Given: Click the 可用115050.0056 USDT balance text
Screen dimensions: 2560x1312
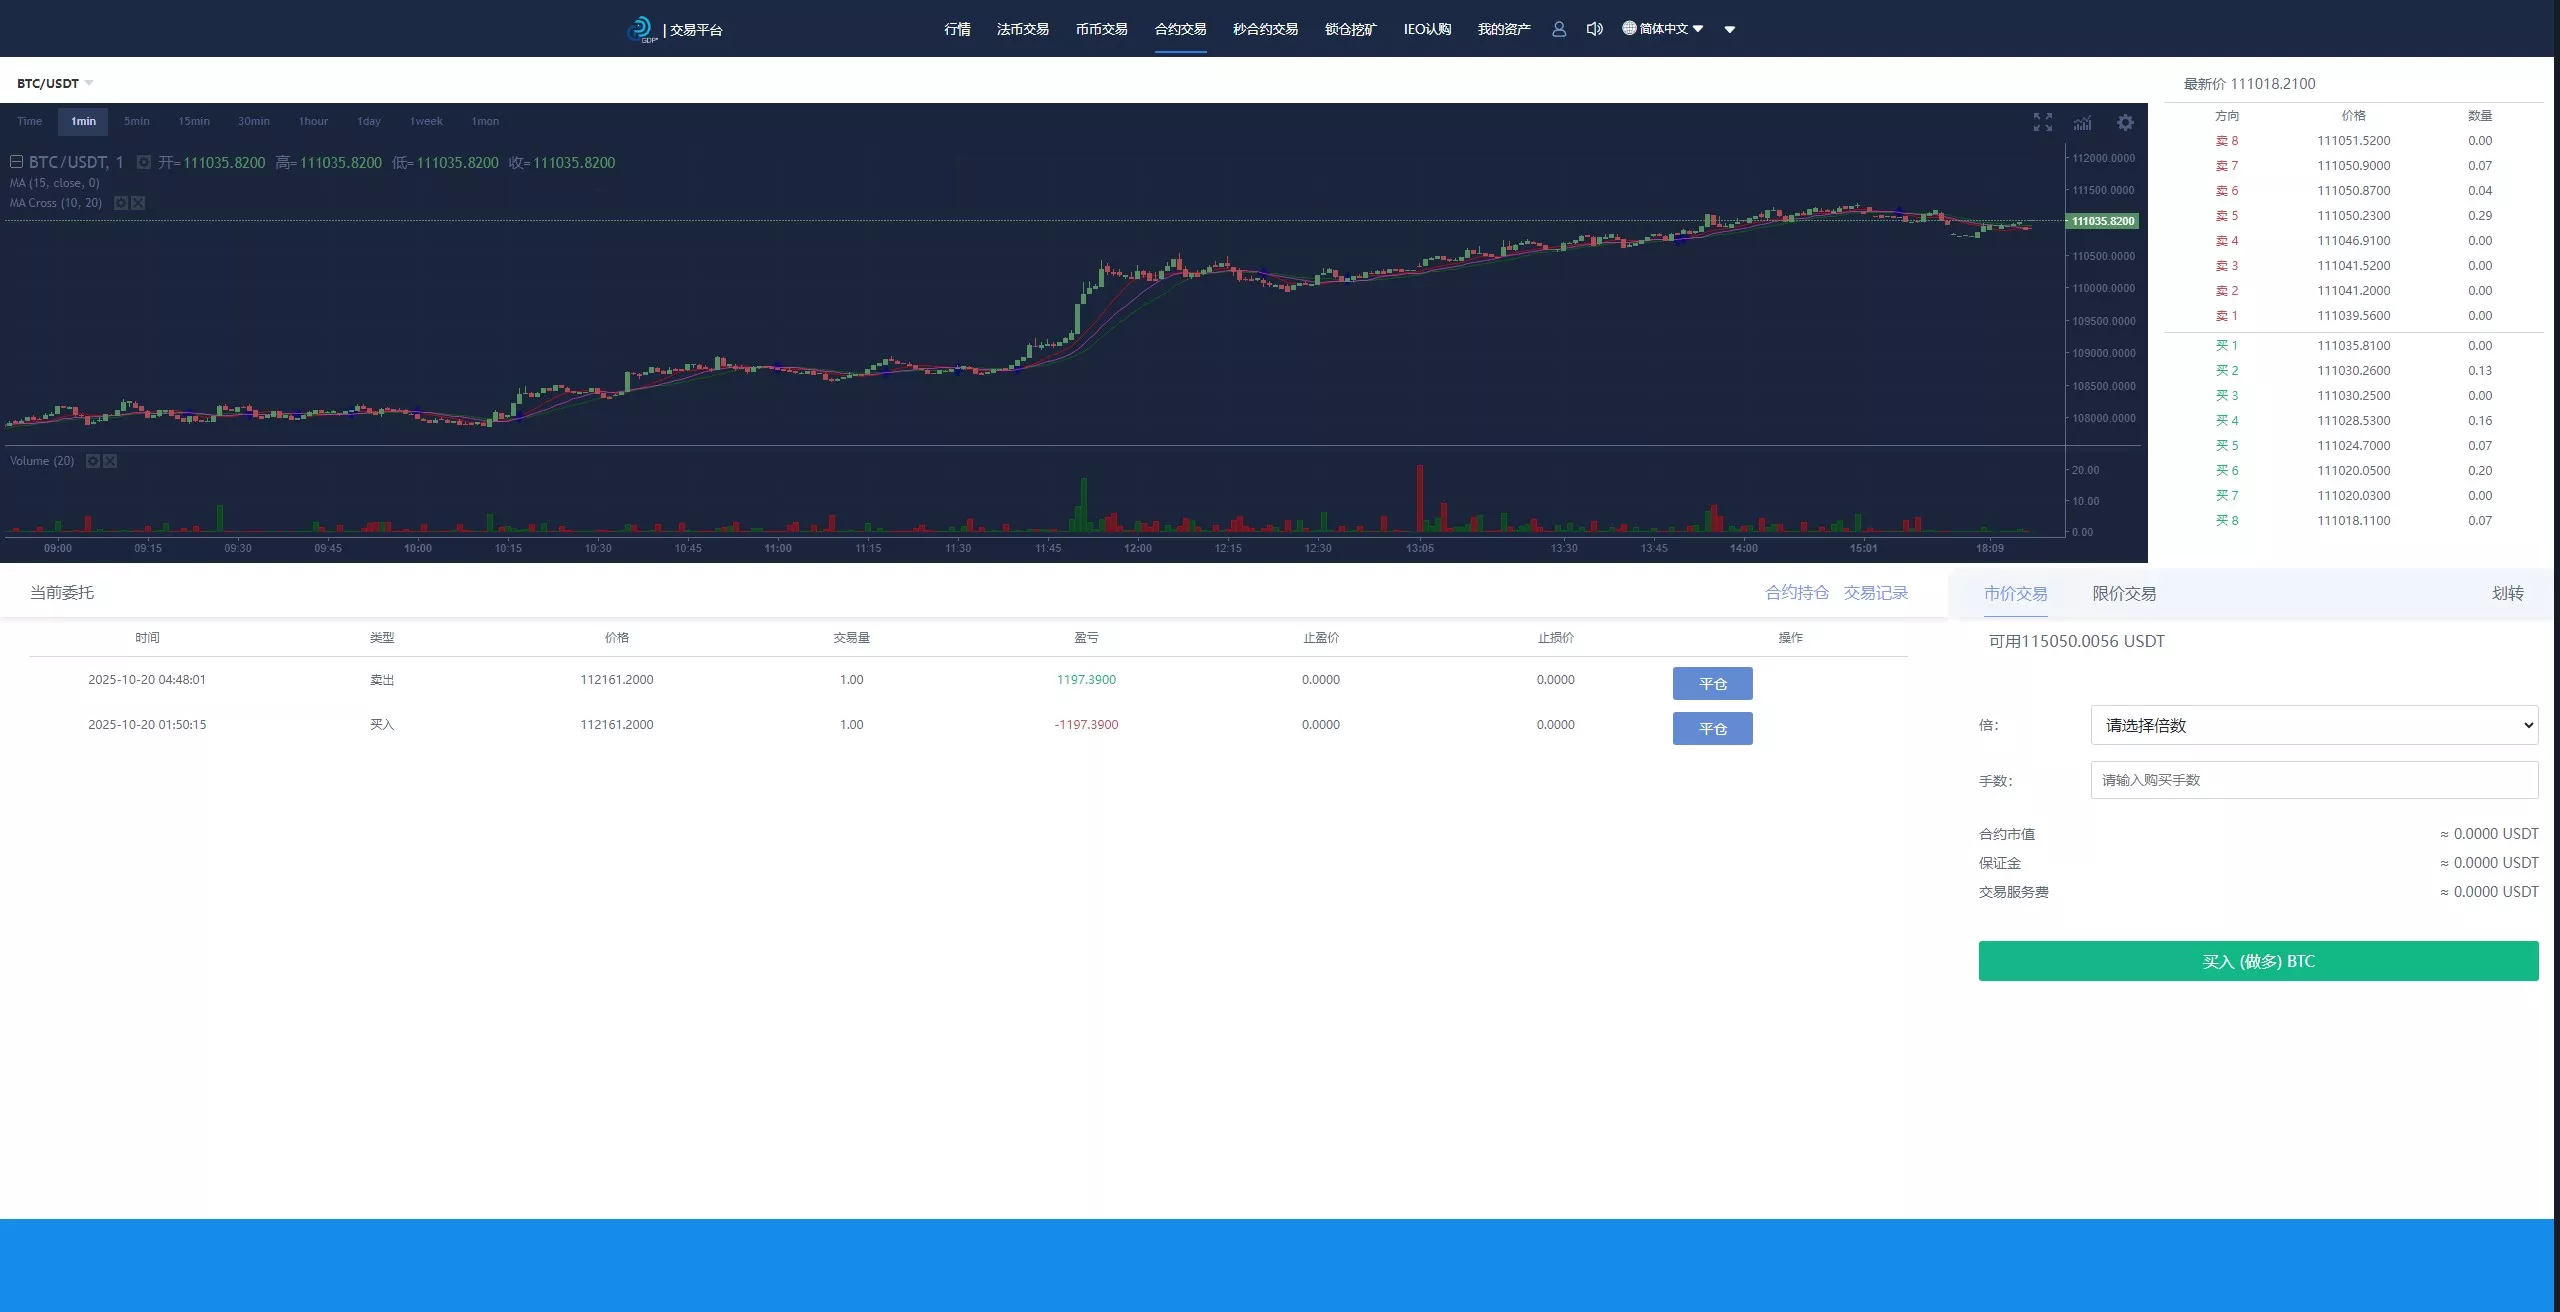Looking at the screenshot, I should [x=2076, y=641].
